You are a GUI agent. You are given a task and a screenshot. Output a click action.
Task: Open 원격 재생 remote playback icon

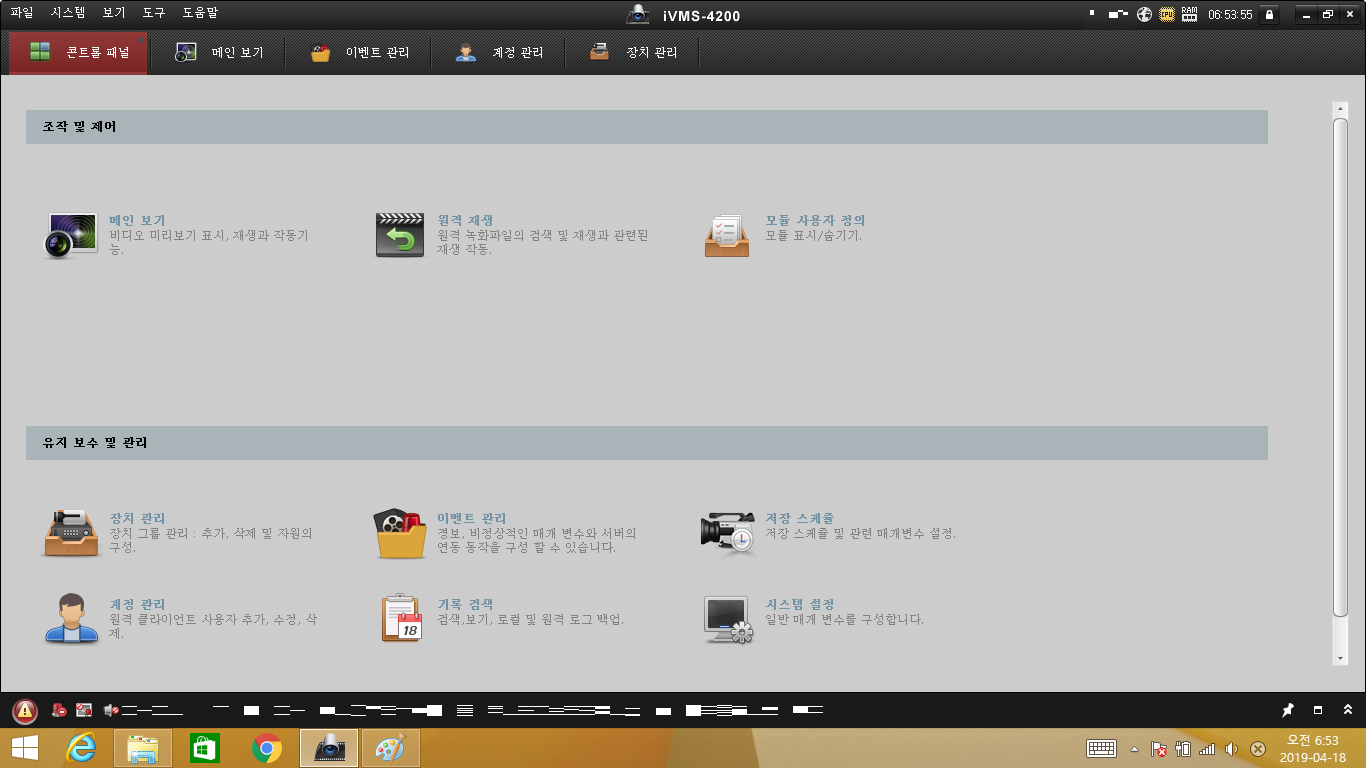coord(399,235)
